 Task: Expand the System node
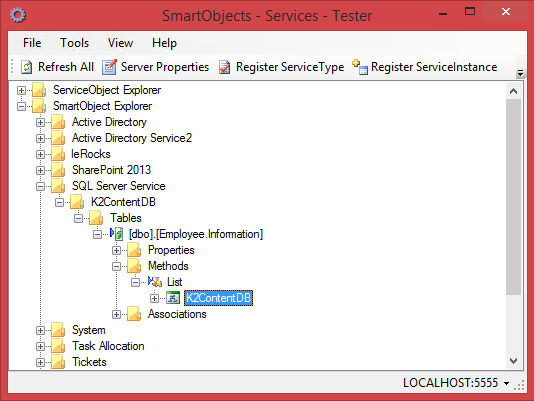pos(40,330)
